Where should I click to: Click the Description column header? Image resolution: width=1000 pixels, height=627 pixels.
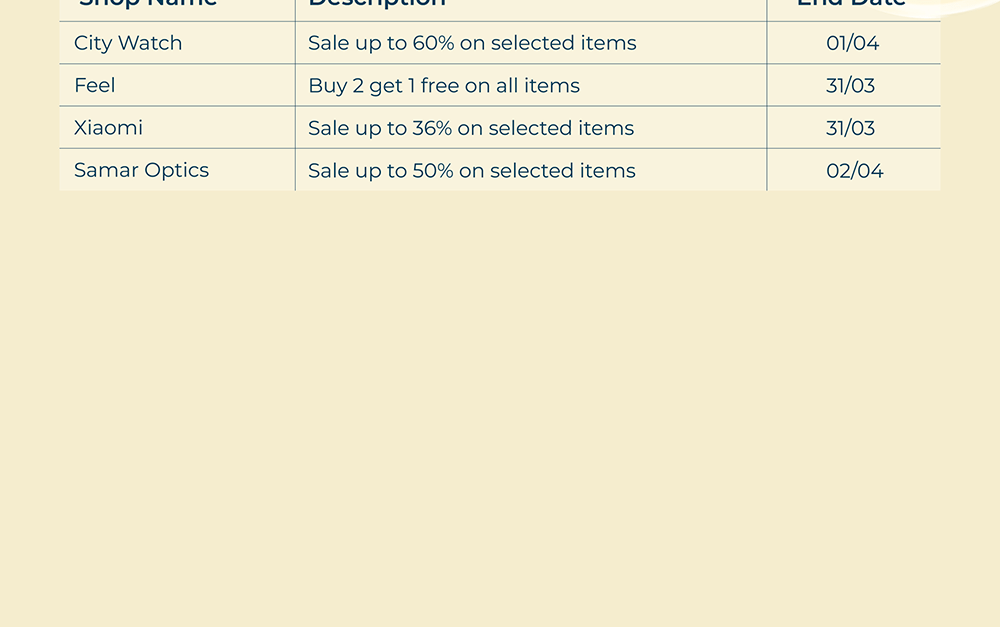tap(377, 4)
